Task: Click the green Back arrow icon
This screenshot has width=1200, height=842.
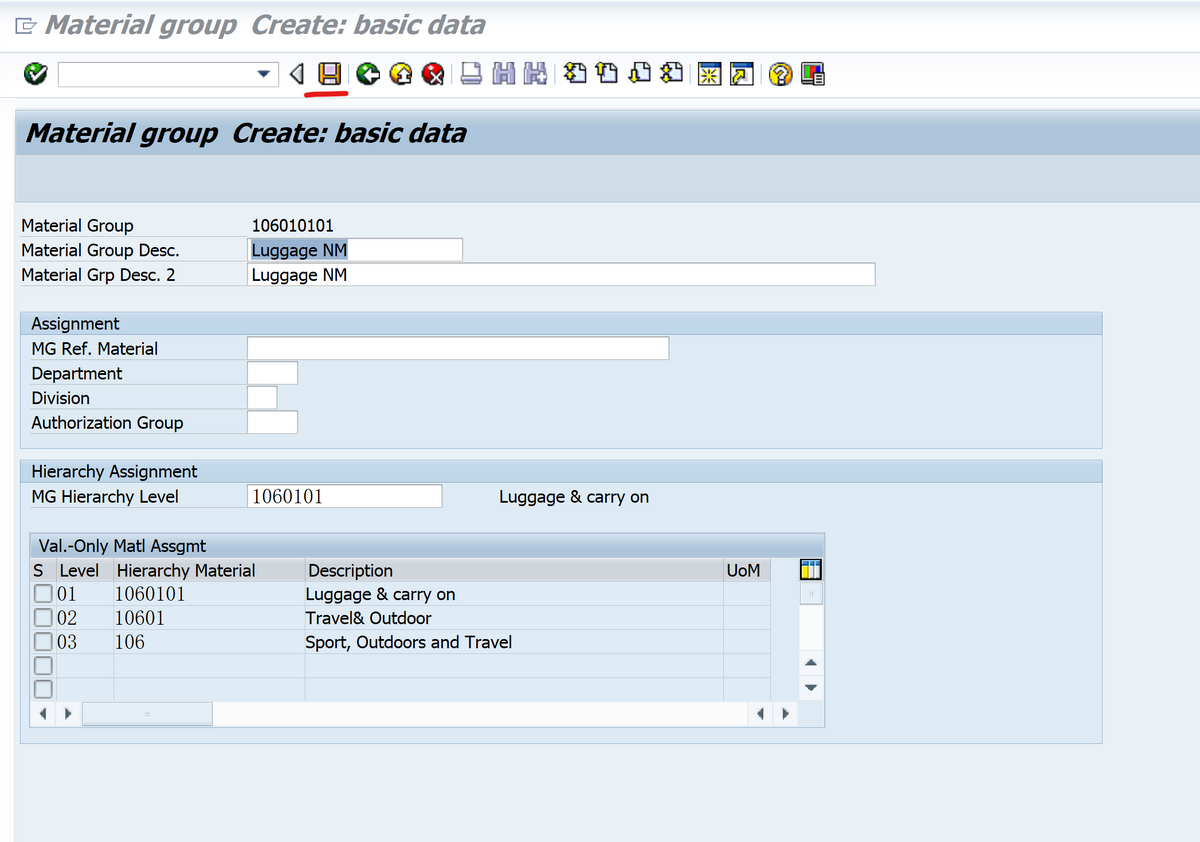Action: click(368, 74)
